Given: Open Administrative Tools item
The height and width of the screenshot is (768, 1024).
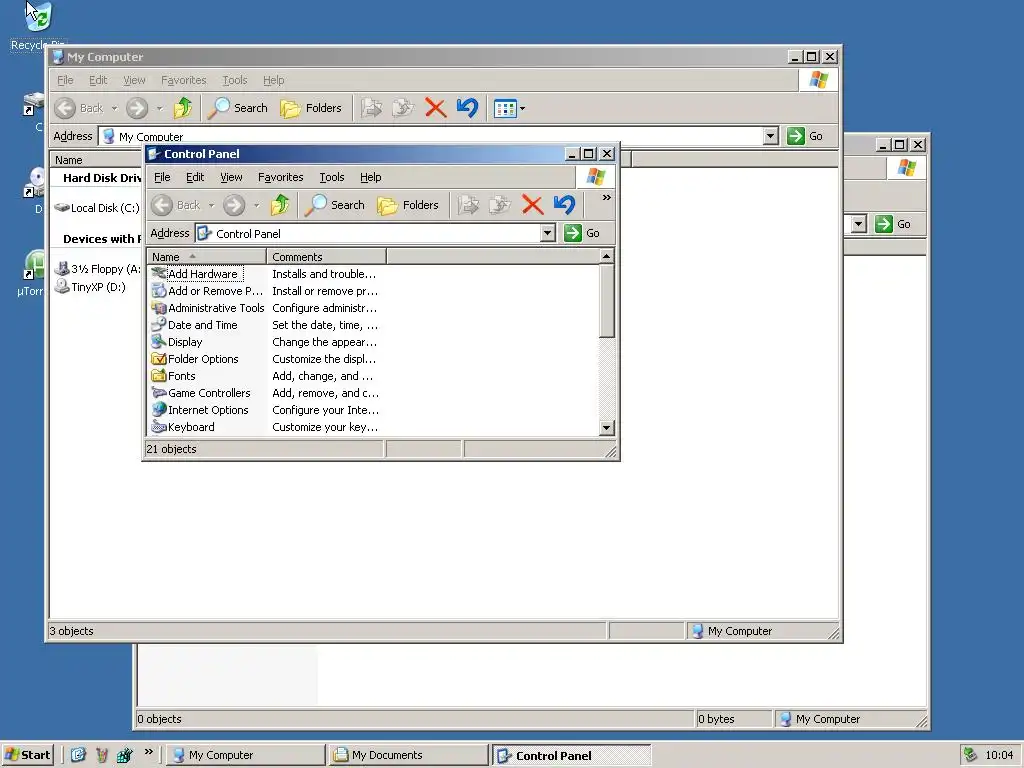Looking at the screenshot, I should point(208,308).
